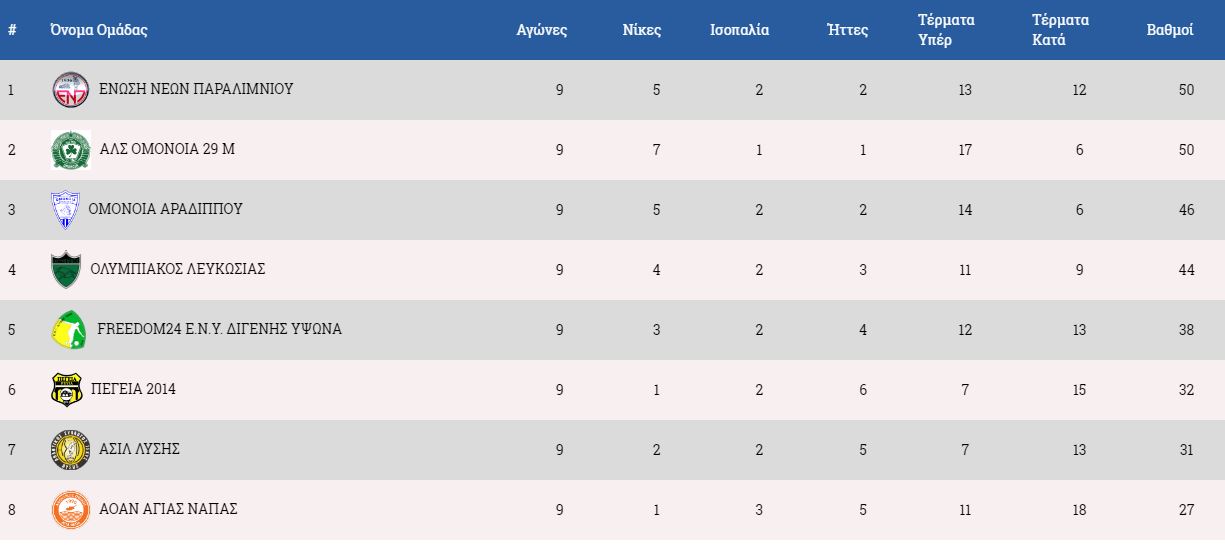This screenshot has width=1225, height=546.
Task: Click the ΔΙΓΕΝΗΣ ΥΨΩΝΑ yellow-green logo
Action: 68,330
